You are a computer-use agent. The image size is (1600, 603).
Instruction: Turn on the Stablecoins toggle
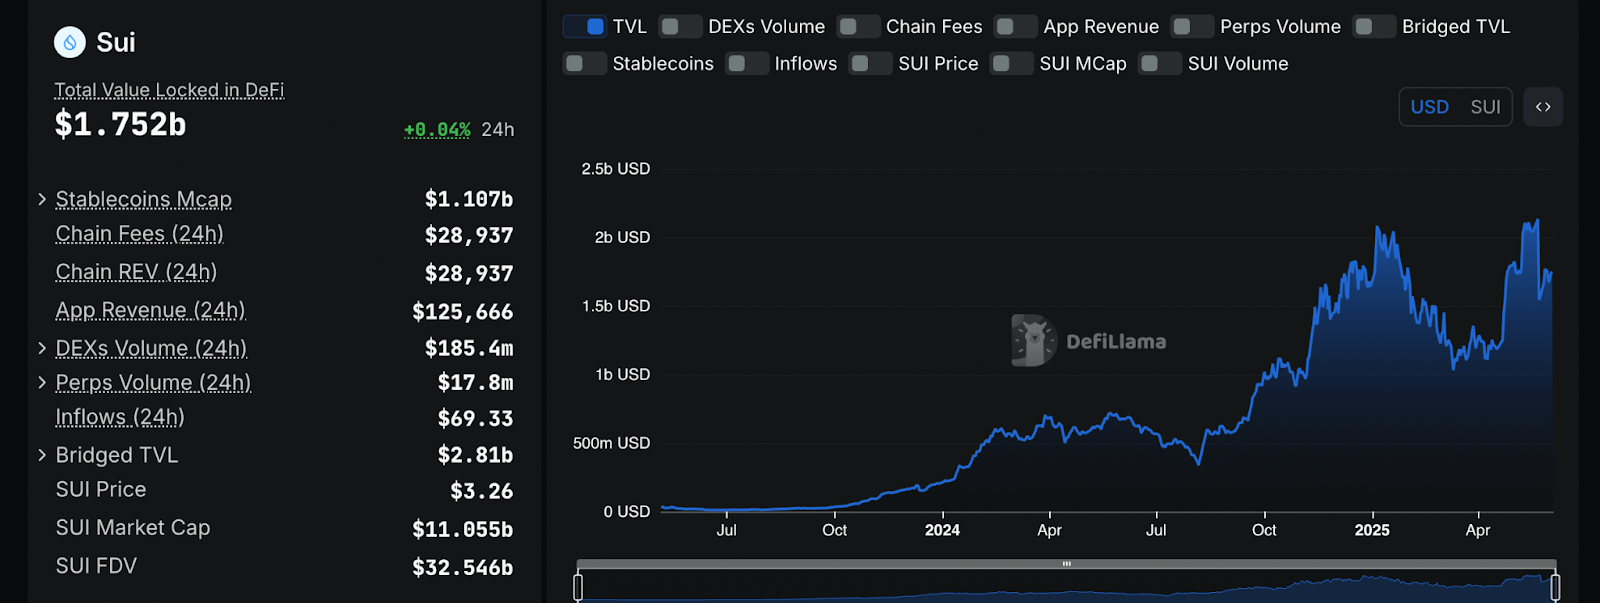(x=584, y=63)
